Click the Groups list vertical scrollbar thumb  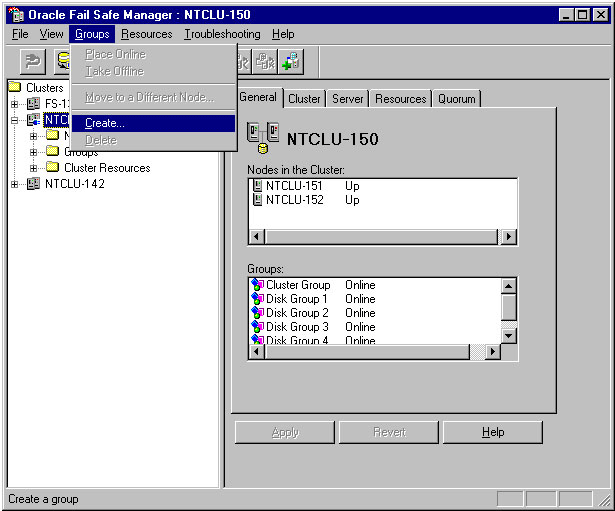click(x=509, y=307)
